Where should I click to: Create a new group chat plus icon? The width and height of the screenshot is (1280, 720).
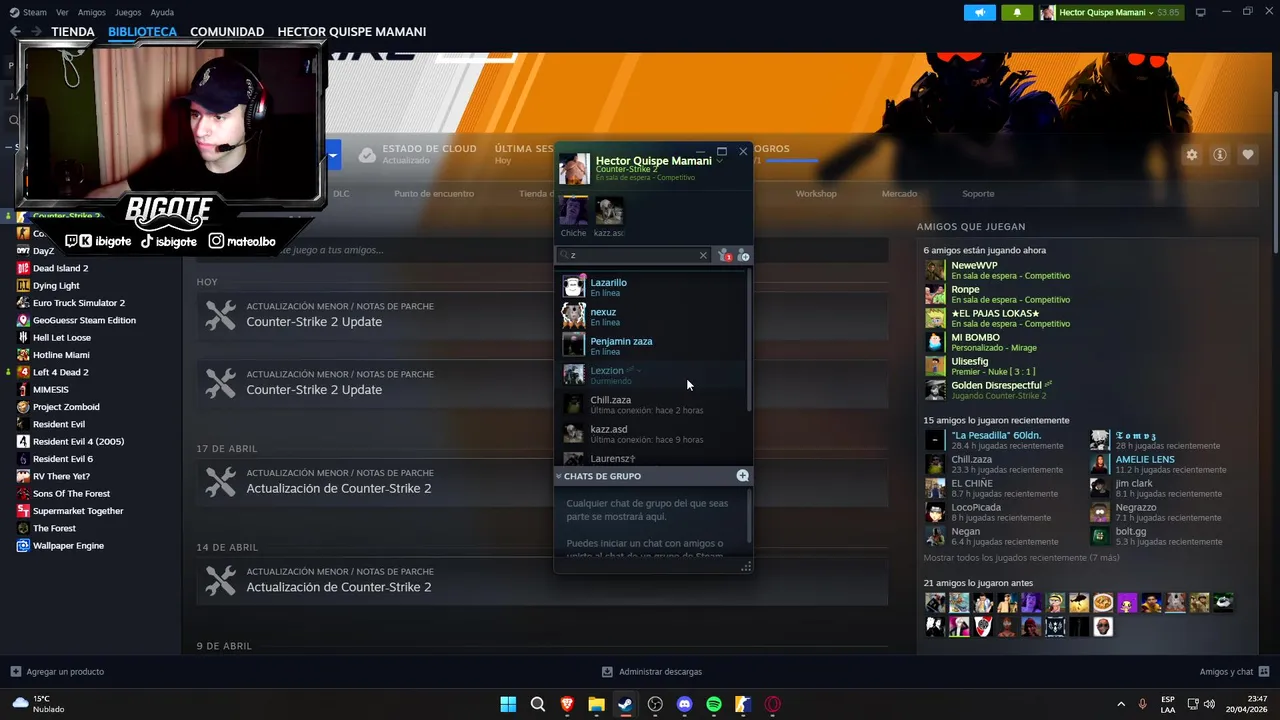[742, 476]
